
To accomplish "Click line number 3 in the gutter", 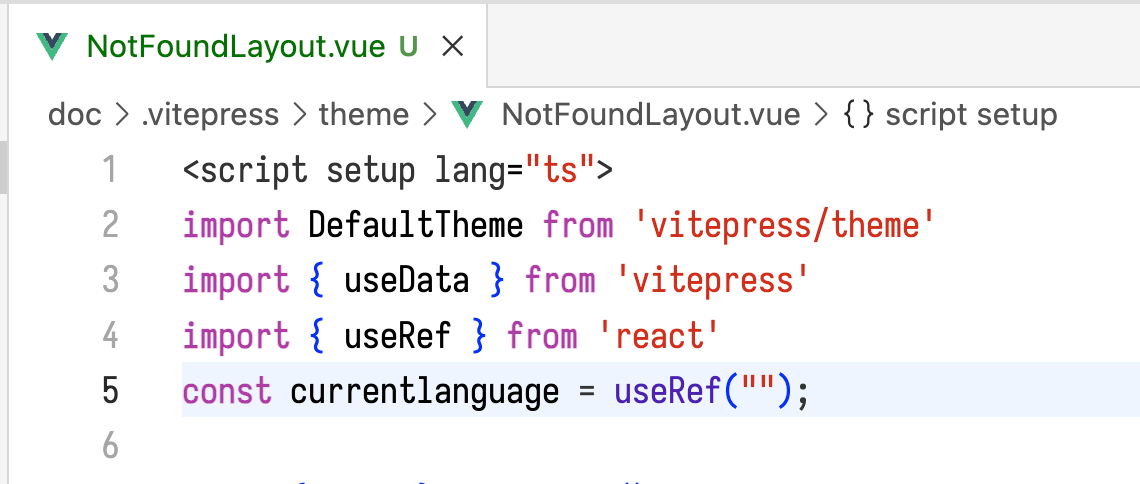I will [110, 281].
